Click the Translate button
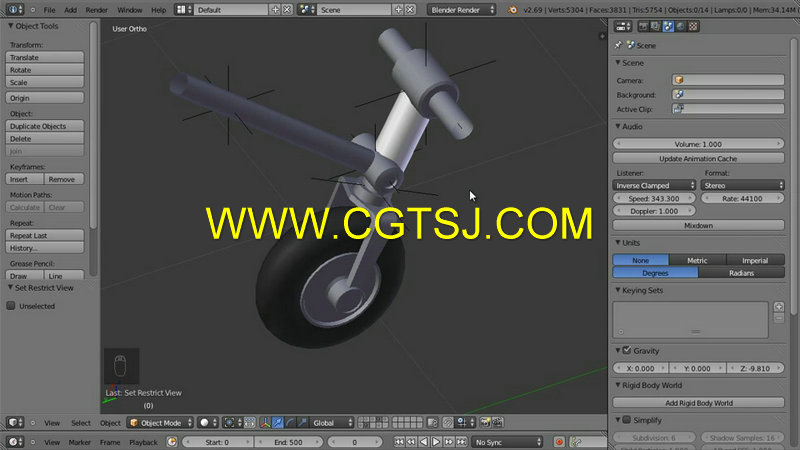This screenshot has width=800, height=450. point(45,57)
